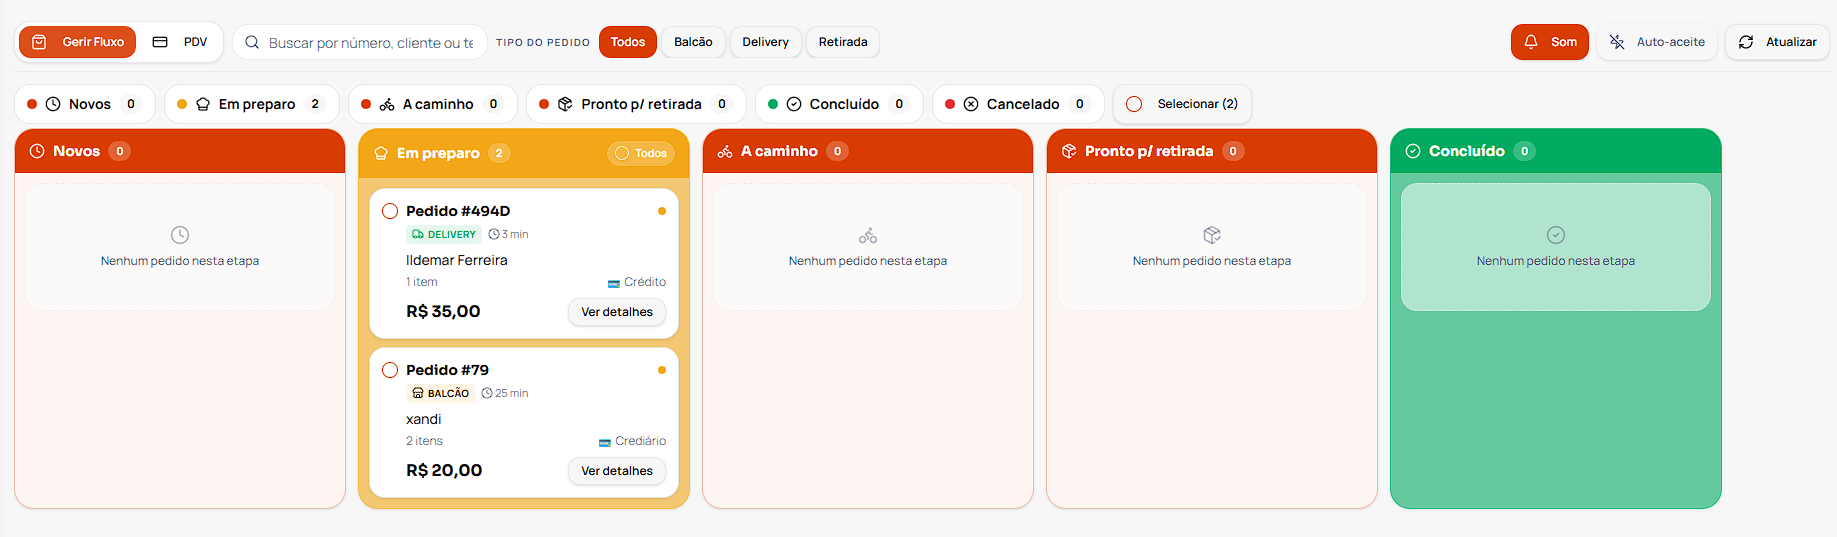Screen dimensions: 1837x537
Task: Click the clock icon in Novos filter chip
Action: (x=53, y=104)
